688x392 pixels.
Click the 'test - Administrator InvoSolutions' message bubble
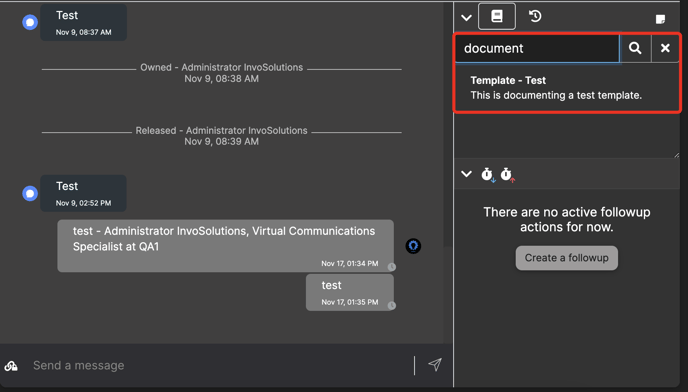pos(226,246)
